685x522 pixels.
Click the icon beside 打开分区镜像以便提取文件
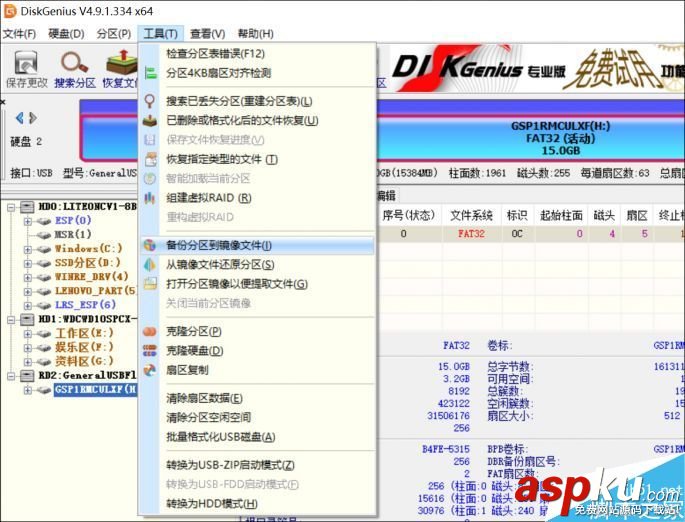coord(150,284)
